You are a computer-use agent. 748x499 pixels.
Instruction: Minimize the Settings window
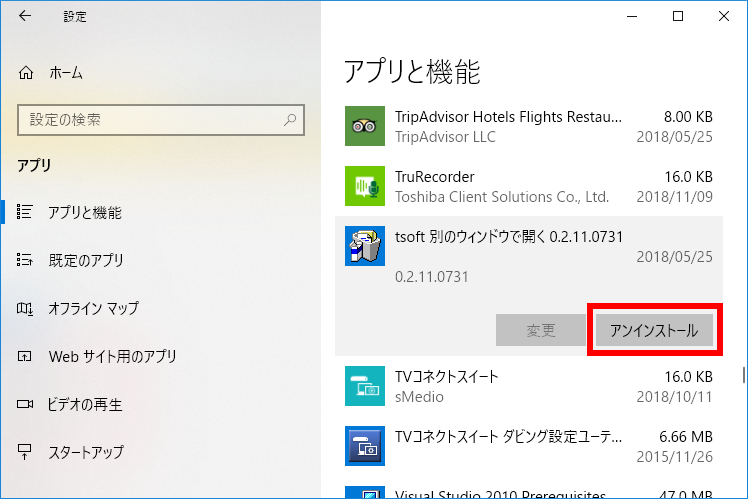(632, 16)
